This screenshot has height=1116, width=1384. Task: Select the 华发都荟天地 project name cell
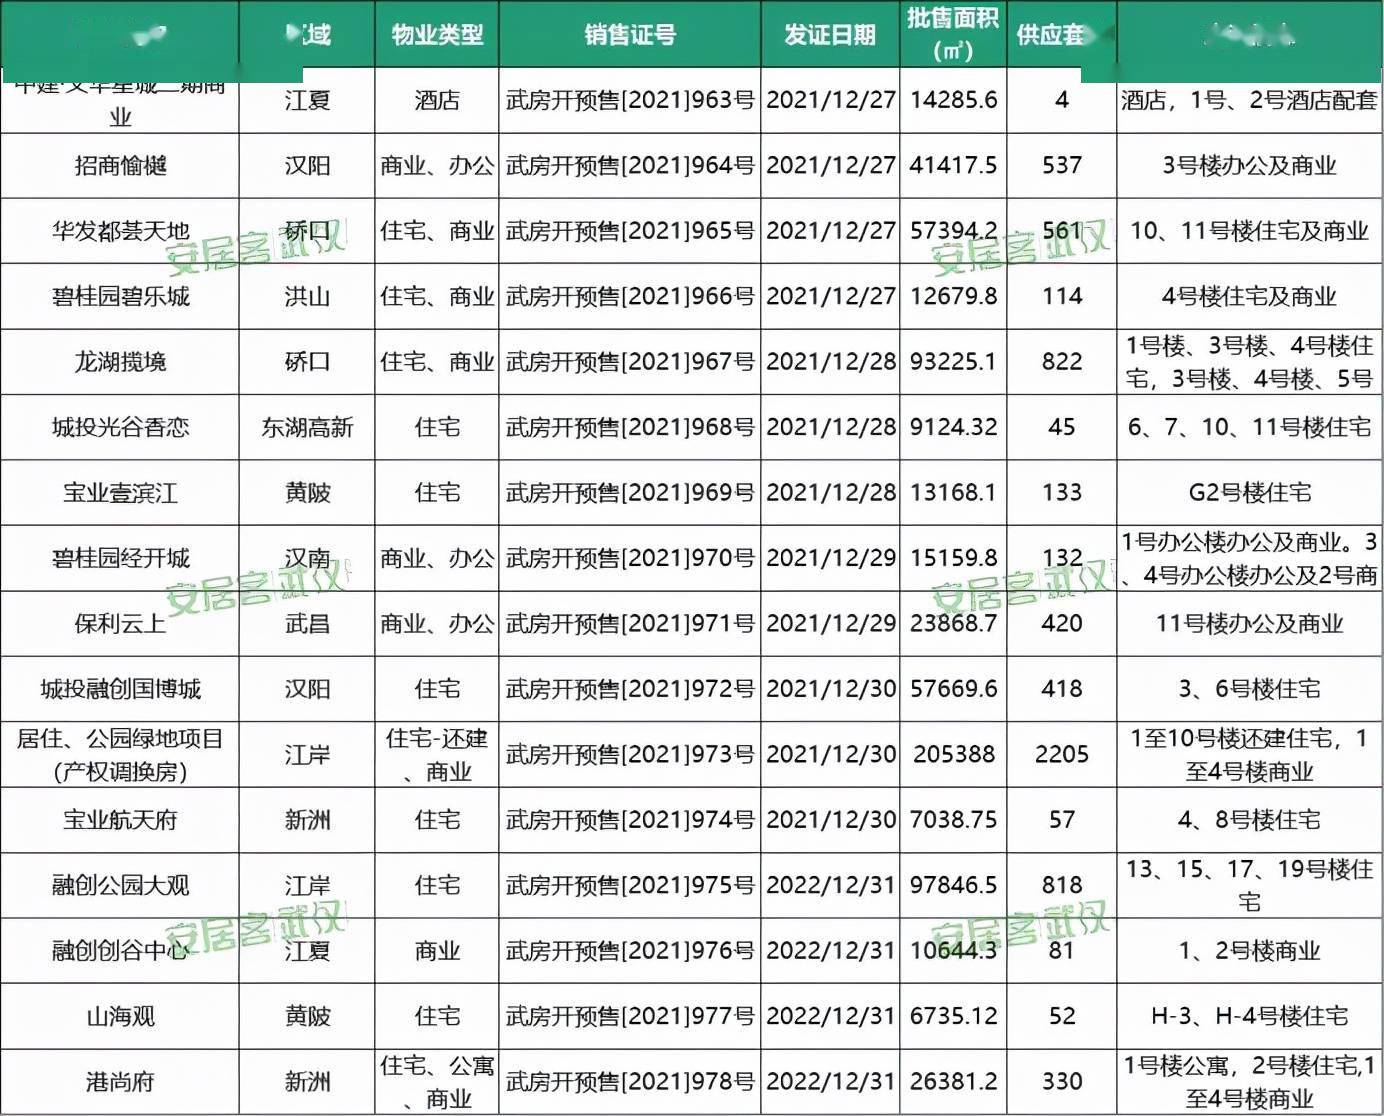(x=120, y=231)
